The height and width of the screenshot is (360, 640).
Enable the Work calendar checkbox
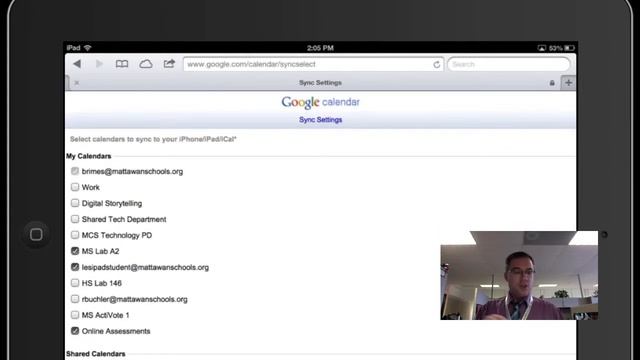click(75, 187)
